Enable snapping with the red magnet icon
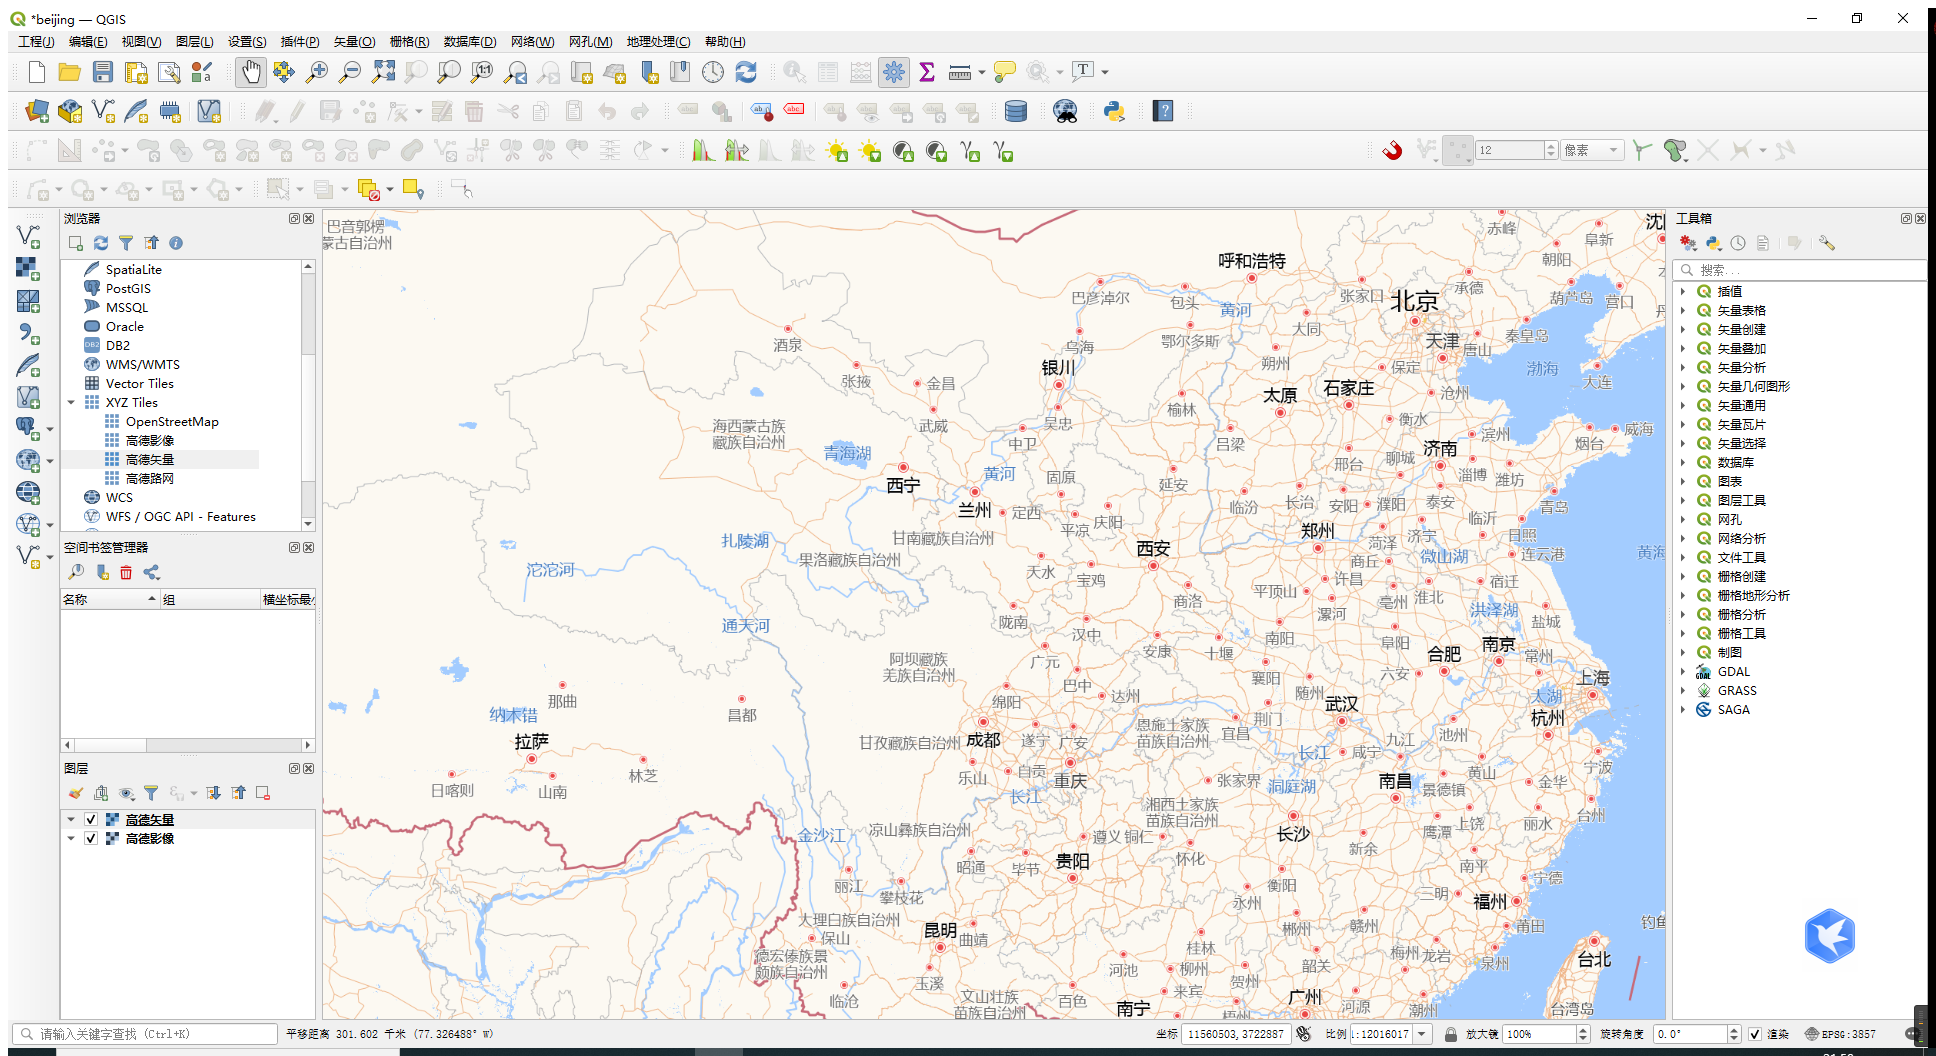 click(x=1392, y=150)
